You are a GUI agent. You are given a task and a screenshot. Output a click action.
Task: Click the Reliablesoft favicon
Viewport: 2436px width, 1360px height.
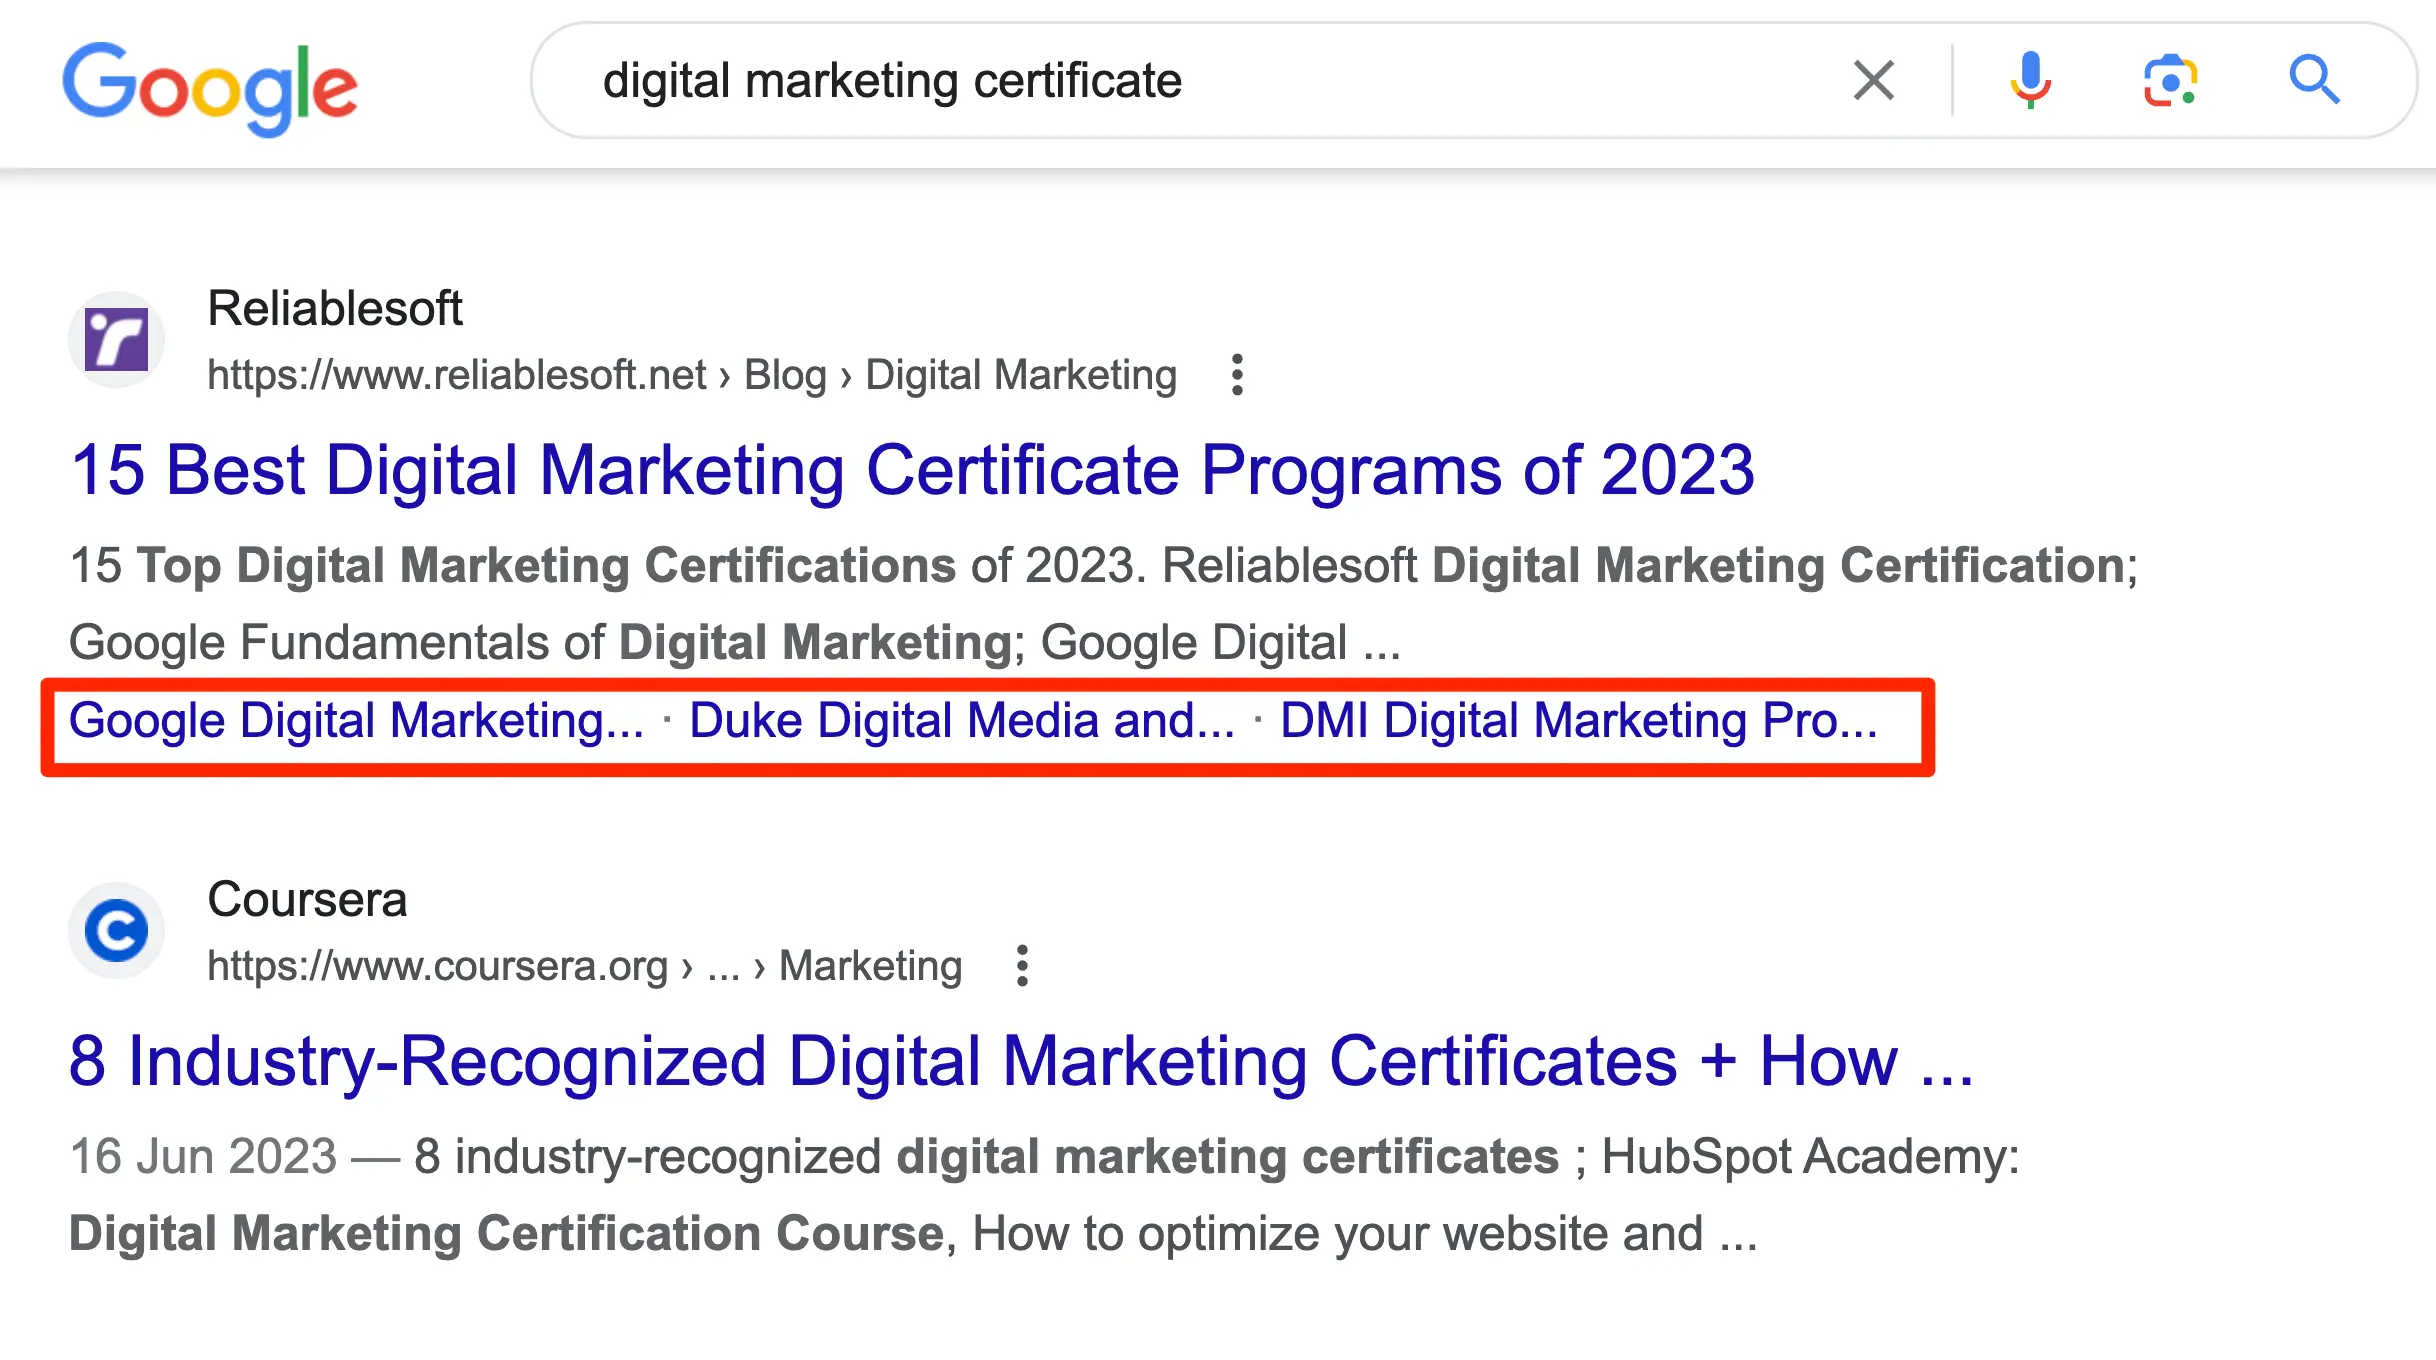point(116,340)
